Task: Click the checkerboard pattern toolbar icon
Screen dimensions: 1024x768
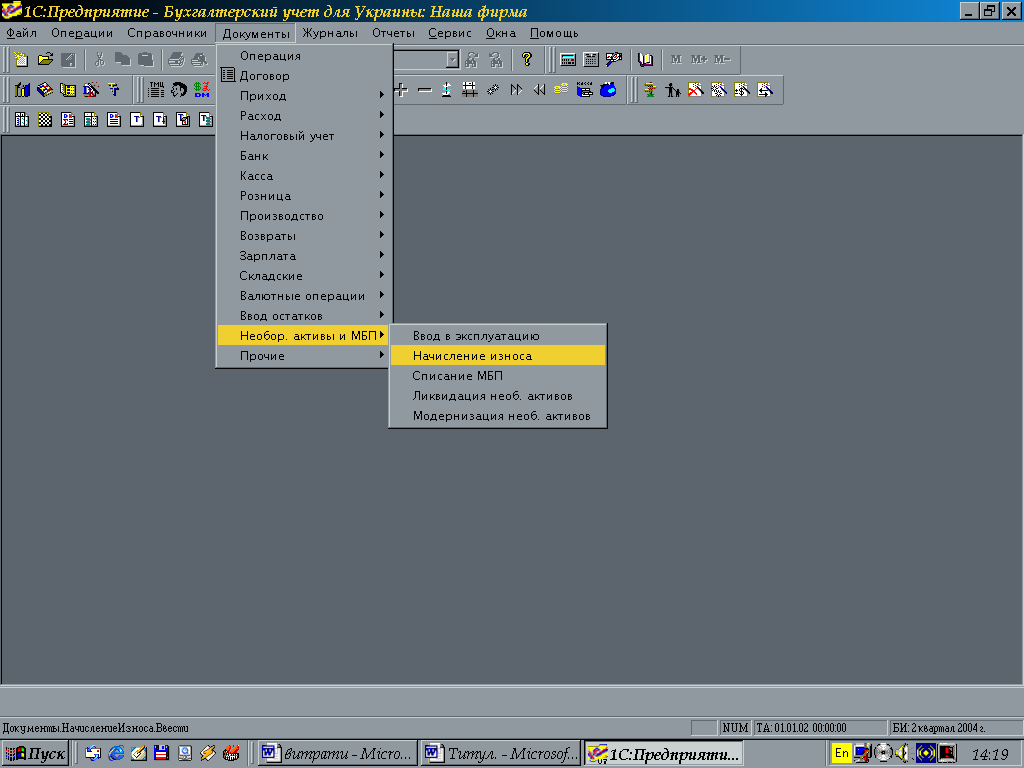Action: 44,120
